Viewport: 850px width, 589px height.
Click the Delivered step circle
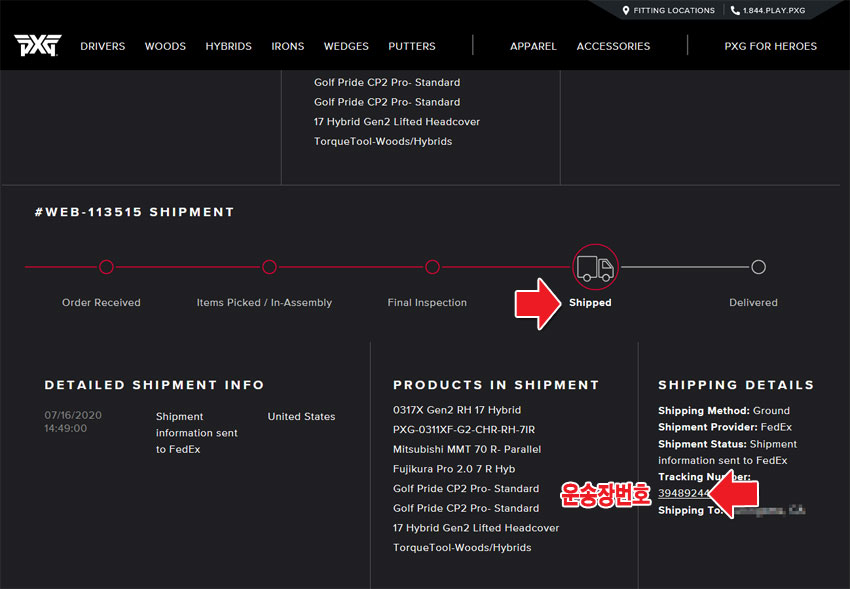(758, 267)
